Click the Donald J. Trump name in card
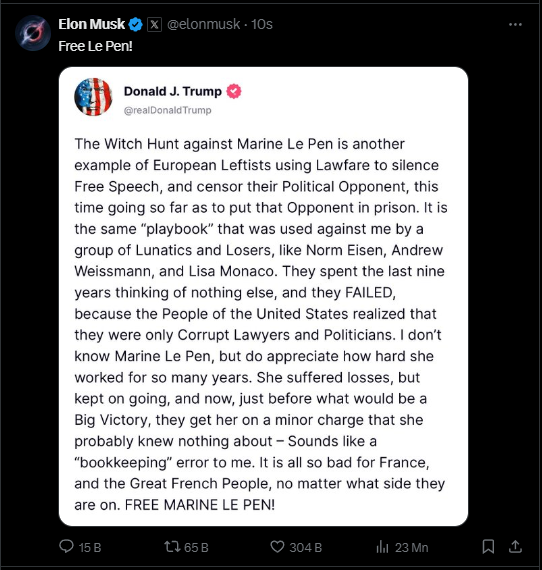542x570 pixels. coord(173,91)
